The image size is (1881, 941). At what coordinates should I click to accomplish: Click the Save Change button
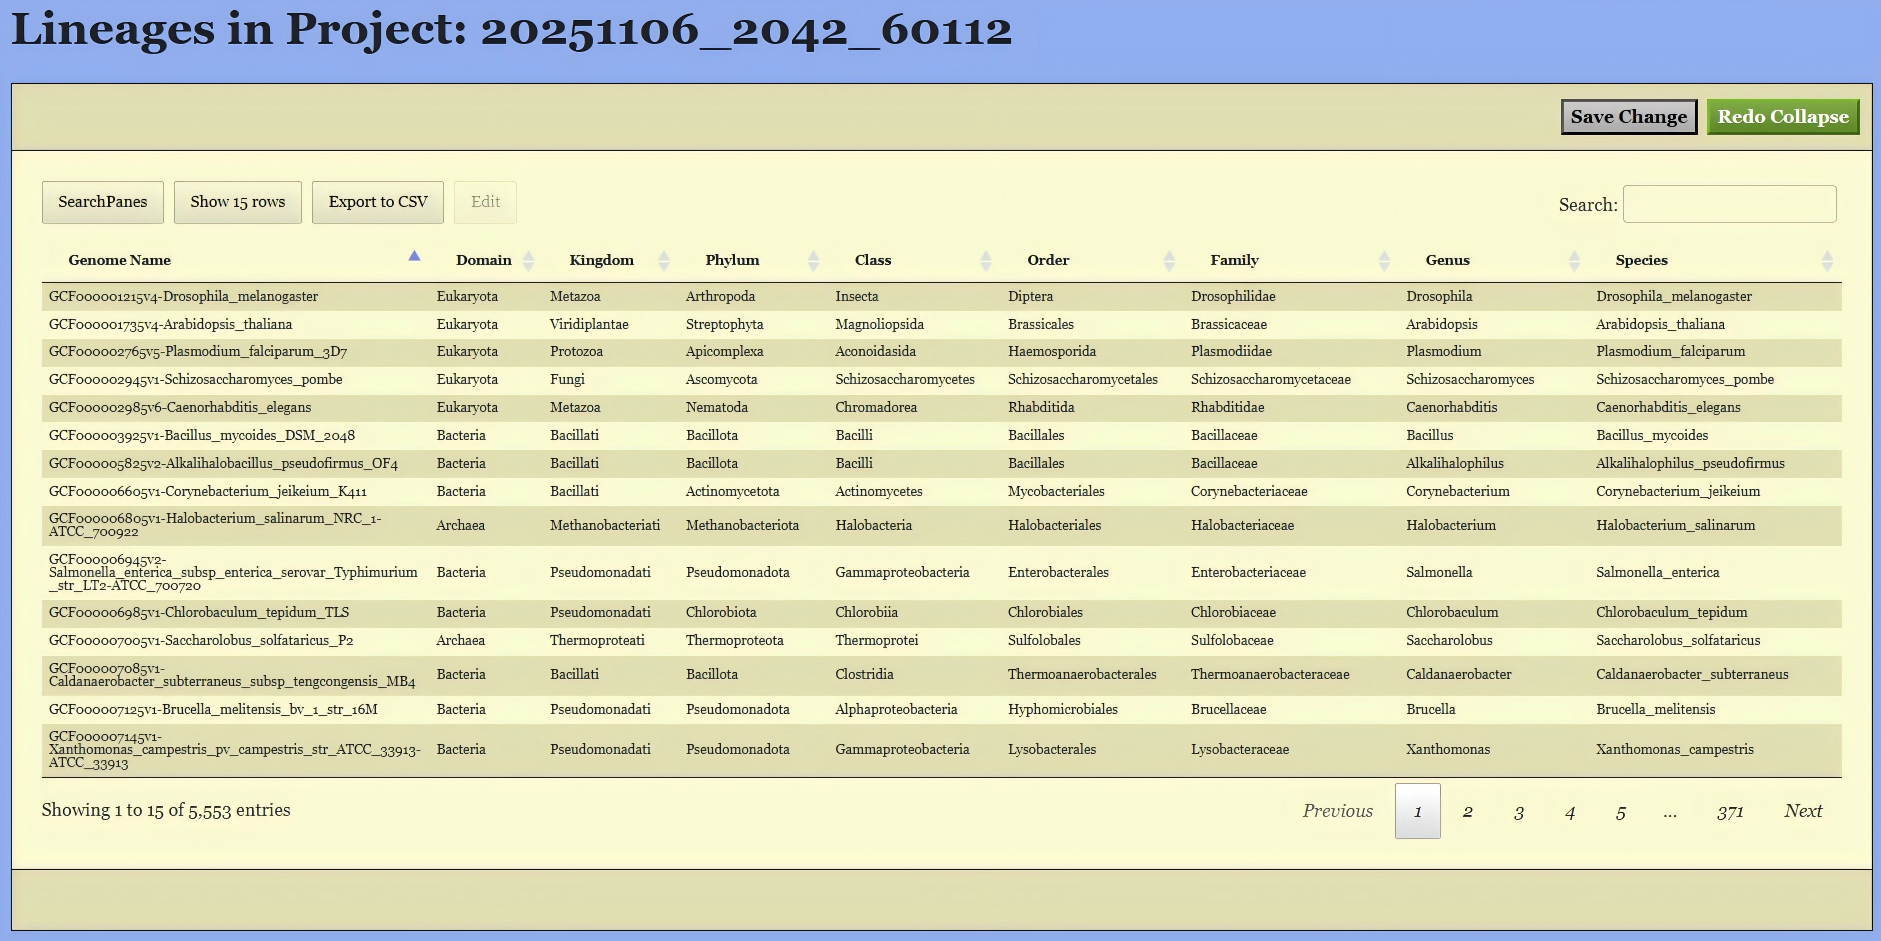pyautogui.click(x=1628, y=116)
